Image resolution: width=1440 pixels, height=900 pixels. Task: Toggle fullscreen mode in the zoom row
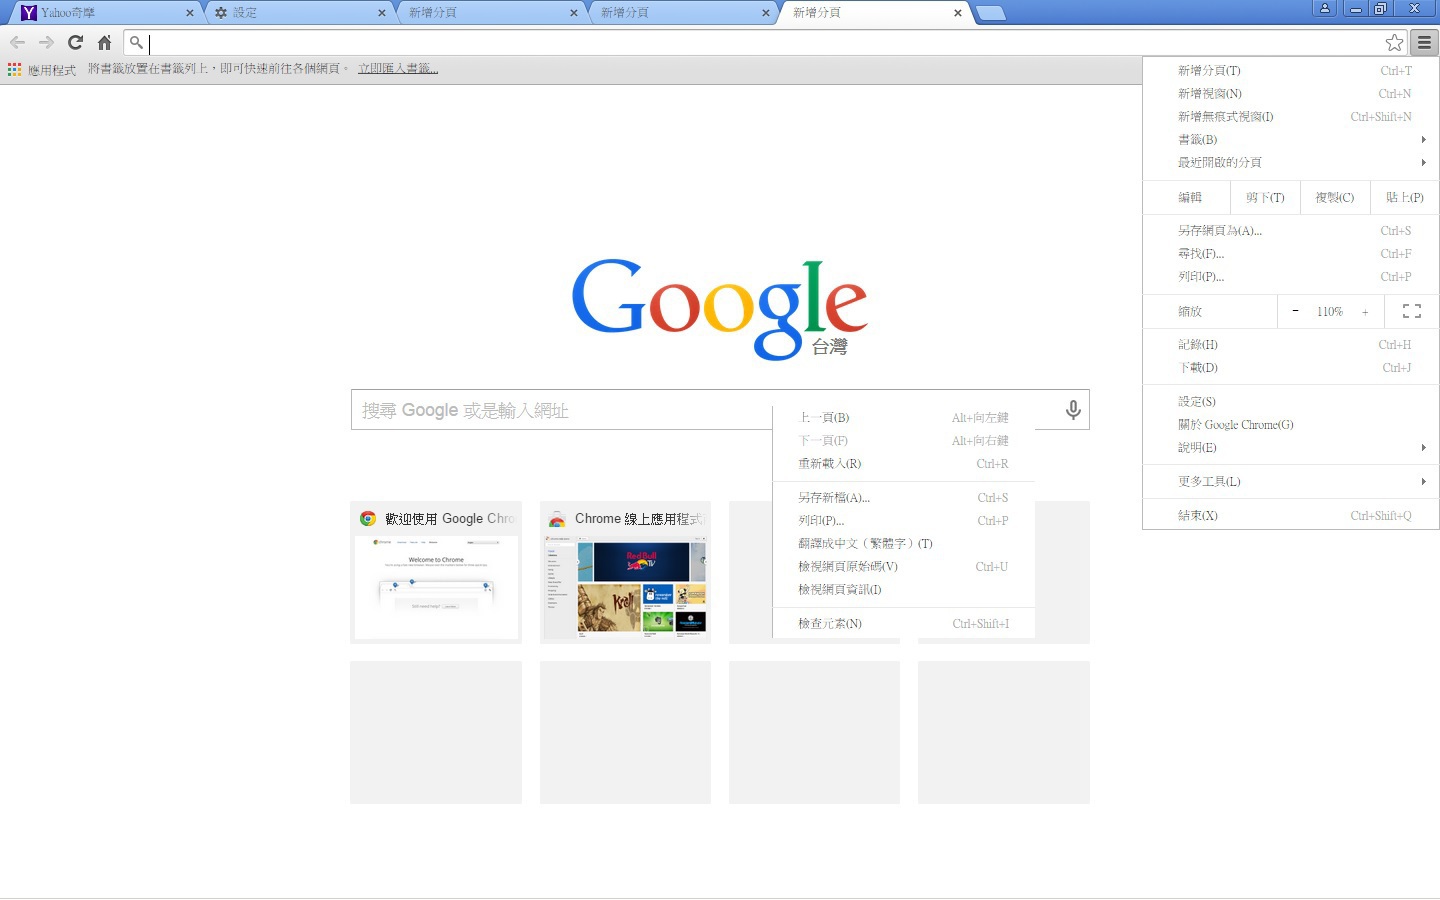[1412, 311]
